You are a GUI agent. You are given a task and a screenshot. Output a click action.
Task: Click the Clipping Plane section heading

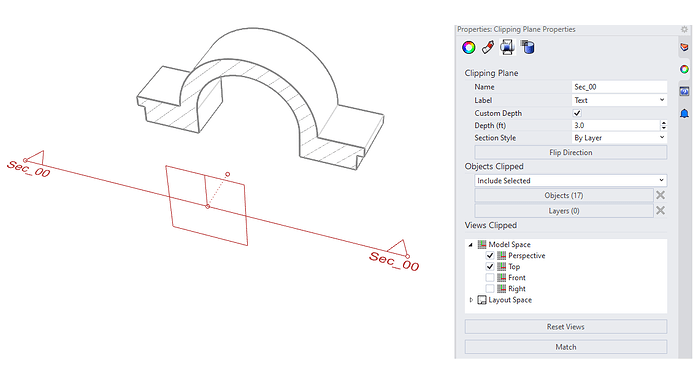[x=491, y=73]
